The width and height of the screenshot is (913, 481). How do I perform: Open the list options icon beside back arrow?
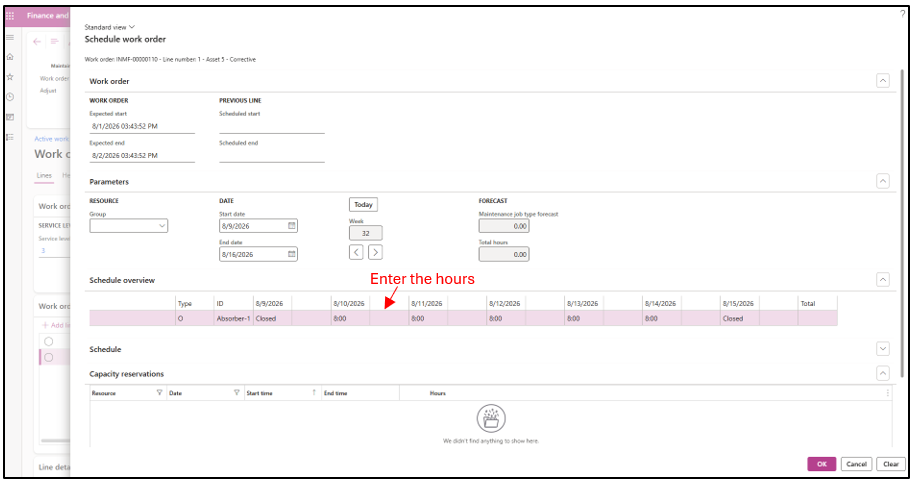click(x=54, y=41)
